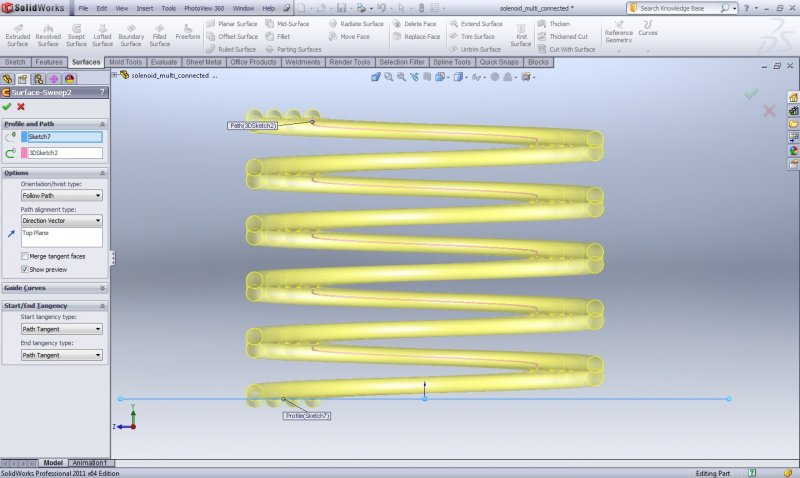
Task: Toggle the Show preview checkbox
Action: pyautogui.click(x=24, y=269)
